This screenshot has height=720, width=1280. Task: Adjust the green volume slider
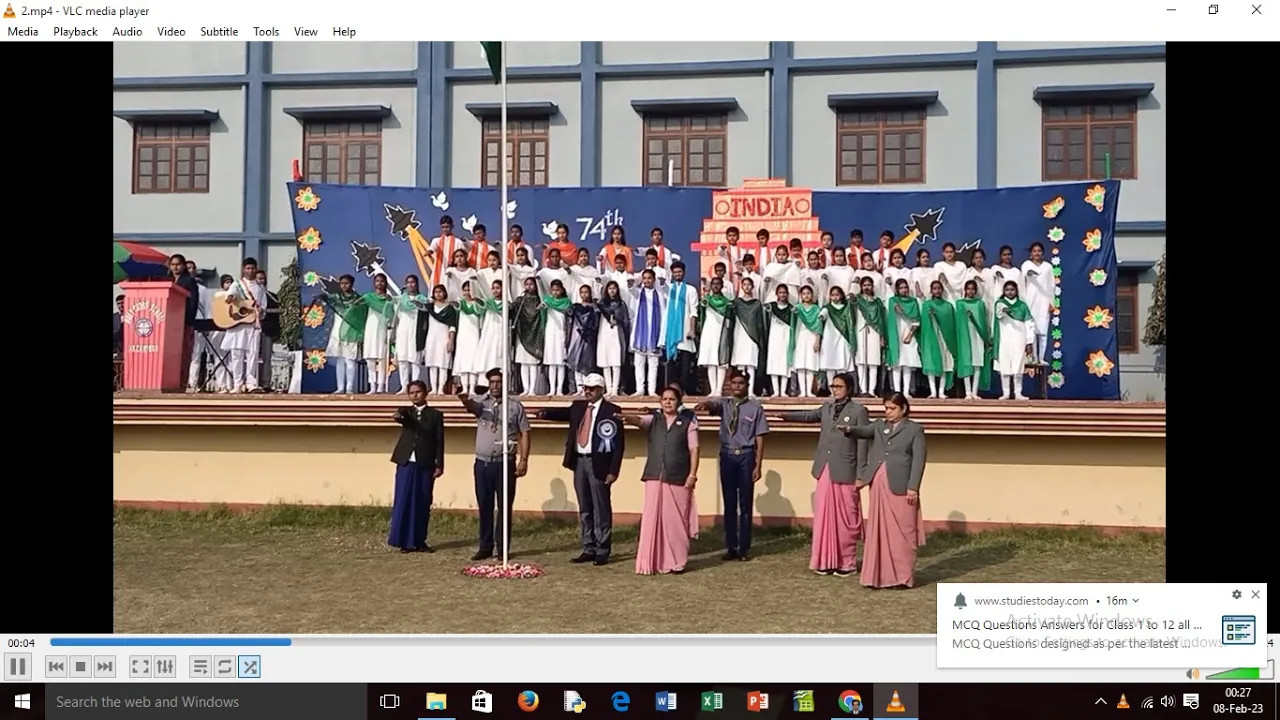(1238, 673)
